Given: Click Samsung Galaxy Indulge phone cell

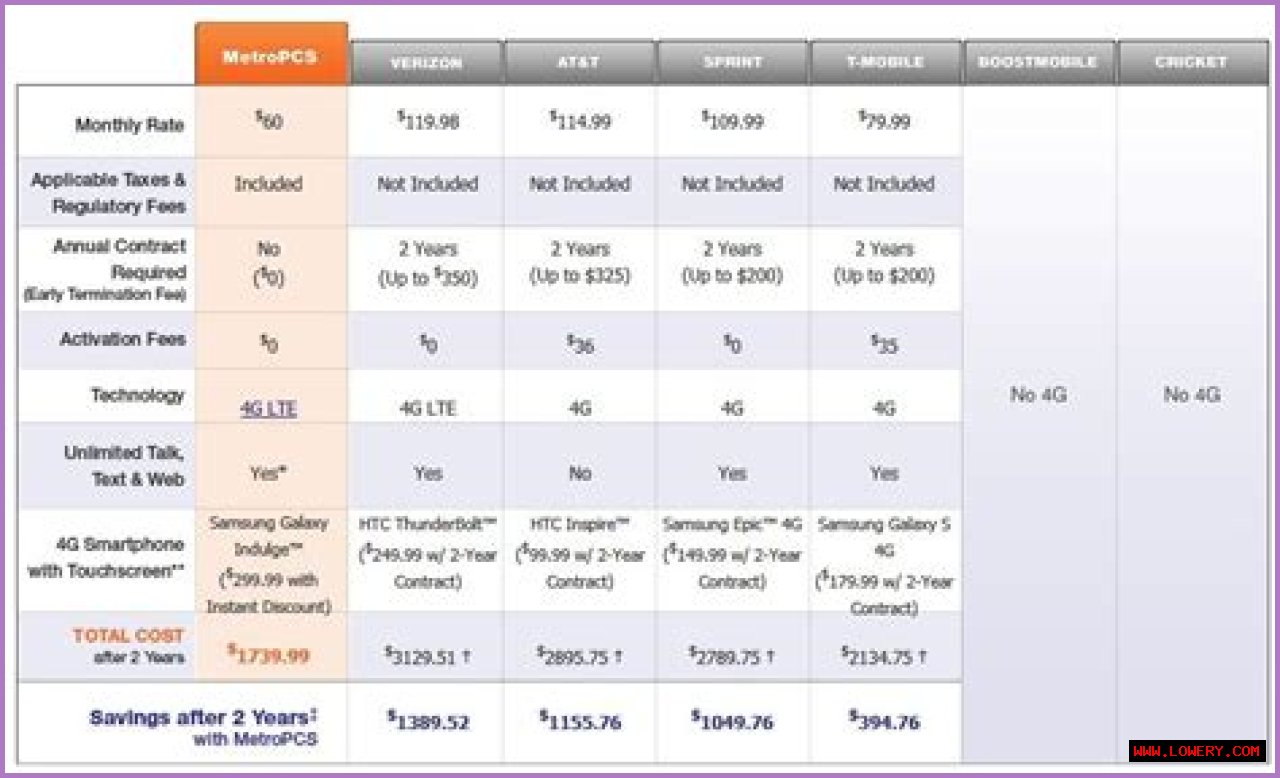Looking at the screenshot, I should coord(268,565).
